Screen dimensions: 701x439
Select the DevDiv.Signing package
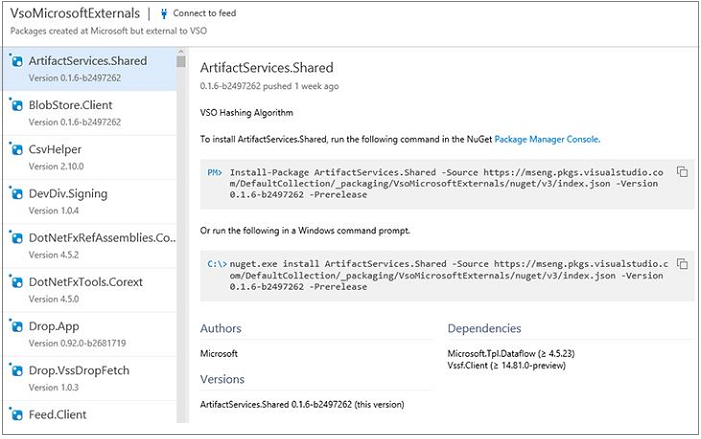(90, 202)
